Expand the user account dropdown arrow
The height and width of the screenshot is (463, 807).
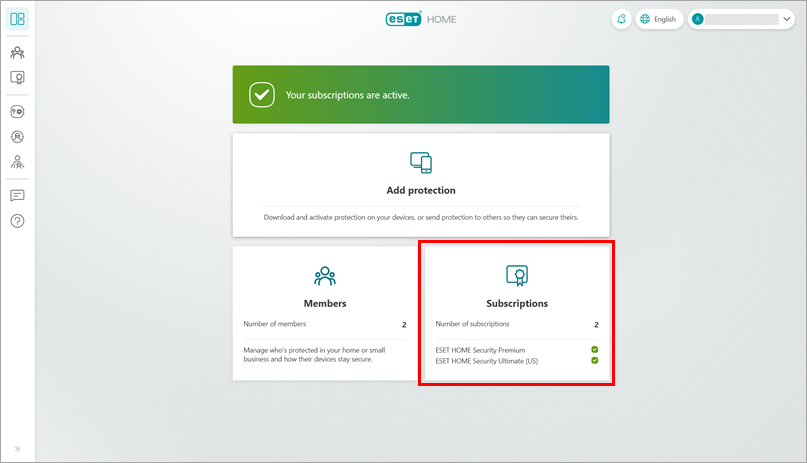pyautogui.click(x=787, y=19)
